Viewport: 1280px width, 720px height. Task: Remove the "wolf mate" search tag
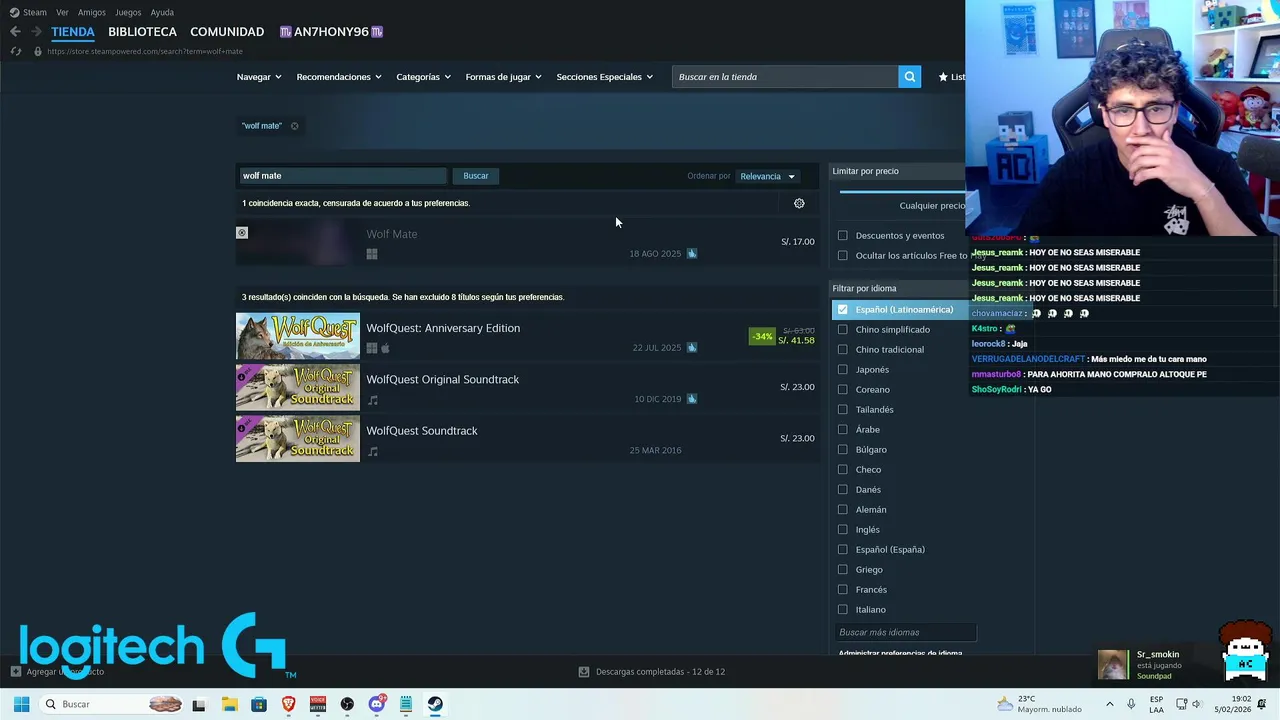(294, 126)
